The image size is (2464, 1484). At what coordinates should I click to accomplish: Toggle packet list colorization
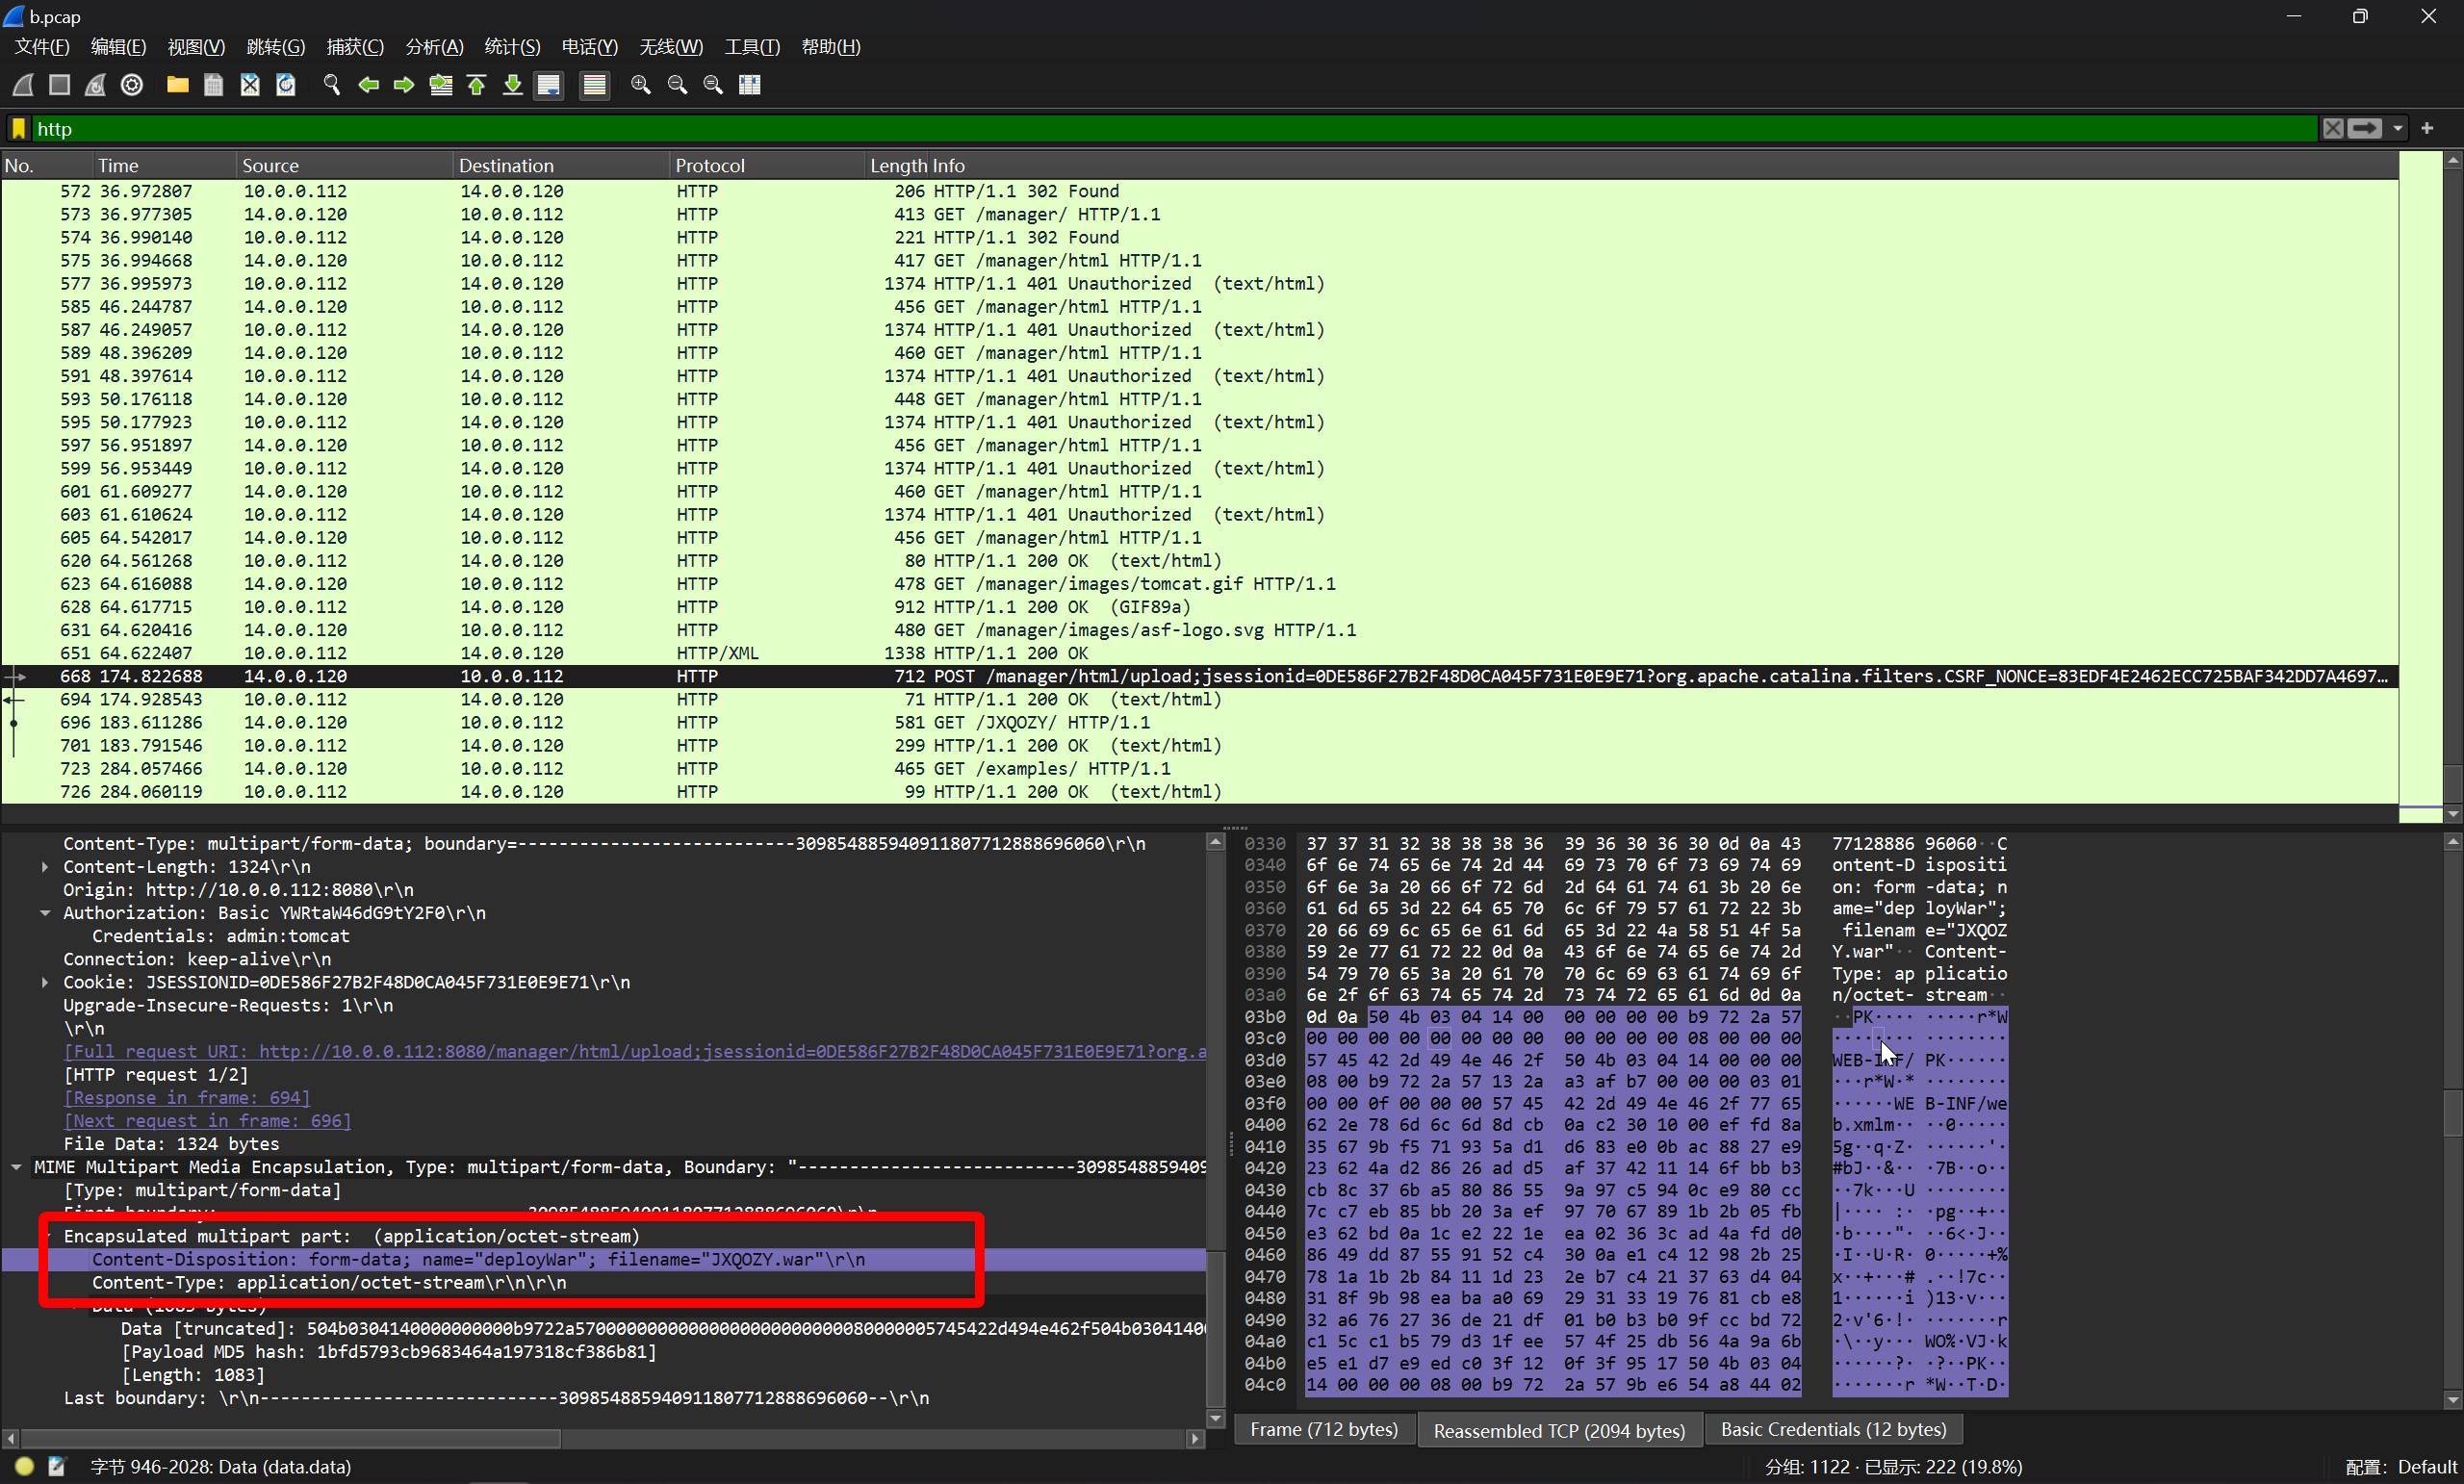(594, 85)
